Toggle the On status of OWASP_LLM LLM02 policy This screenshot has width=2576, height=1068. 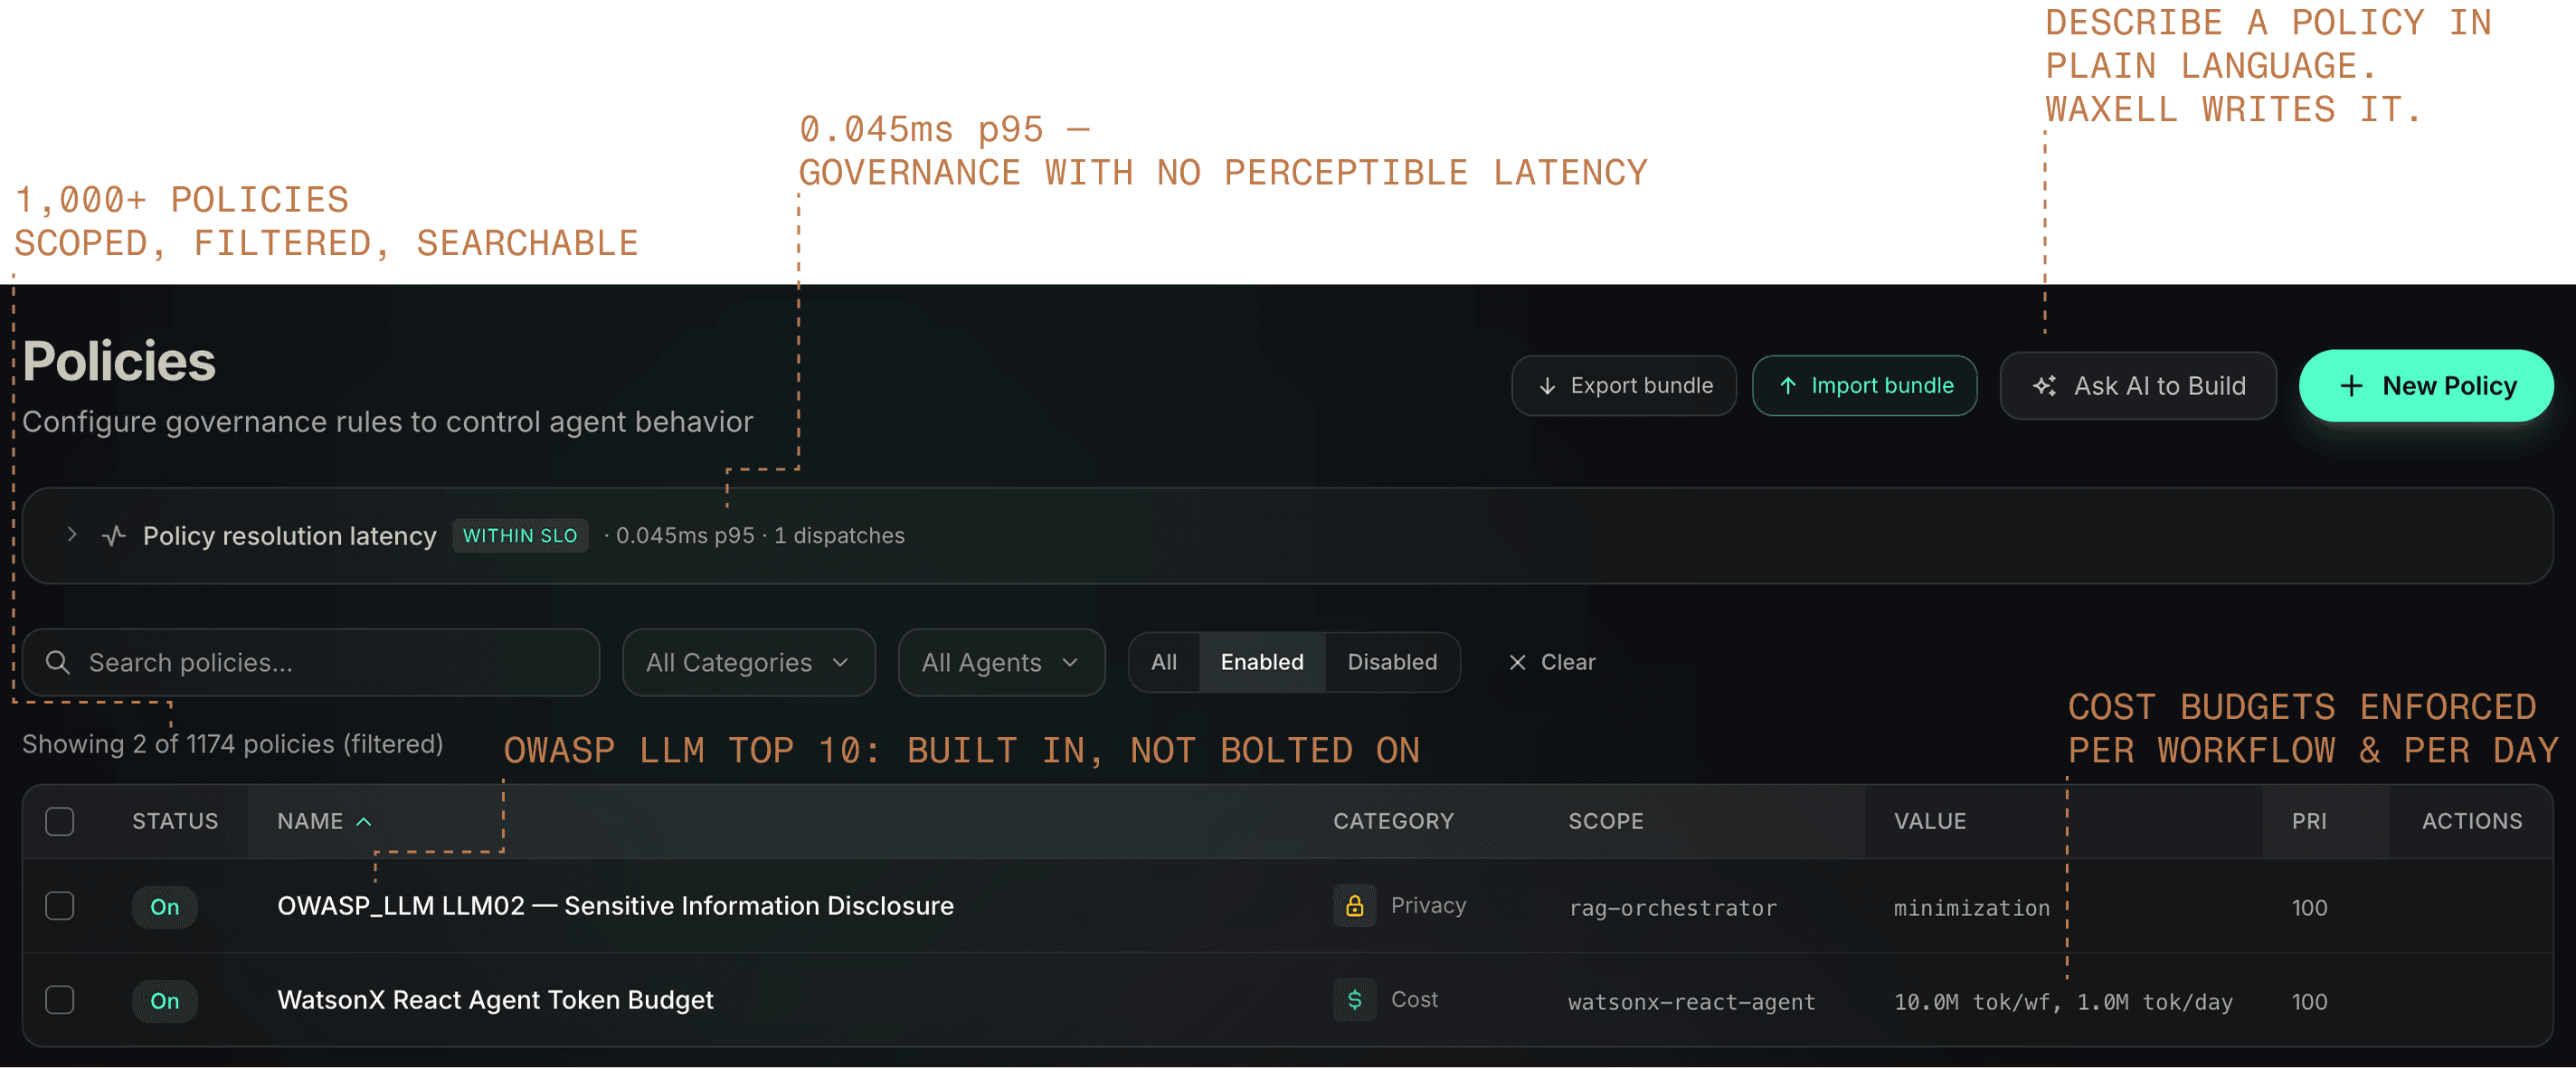165,907
